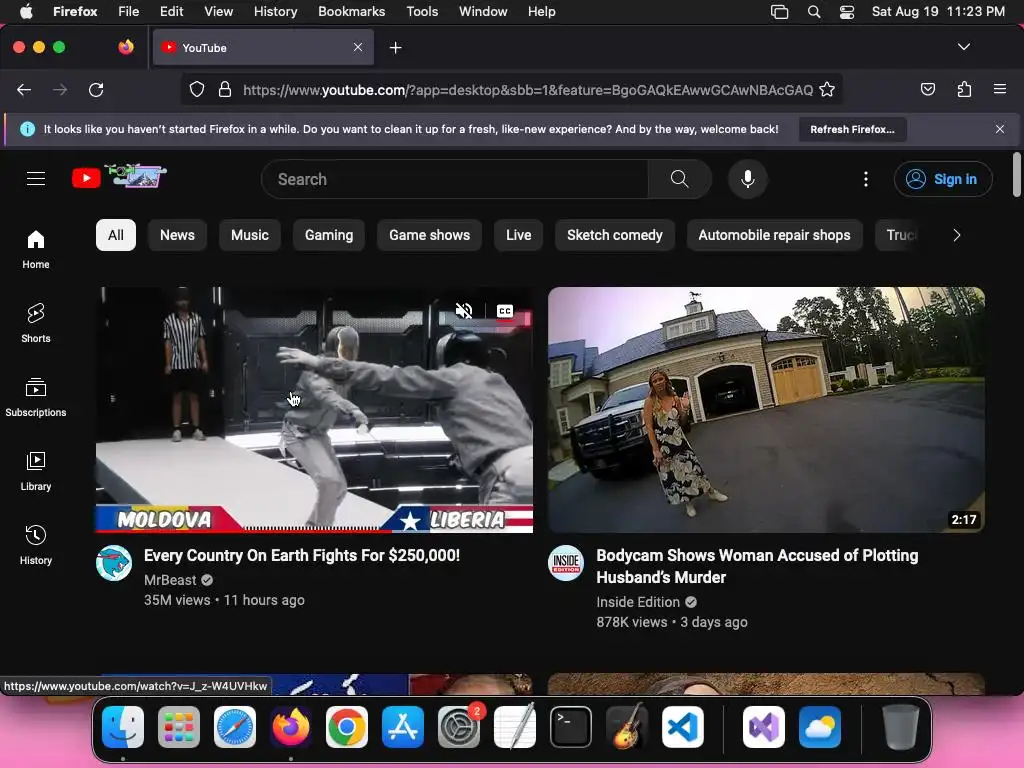This screenshot has width=1024, height=768.
Task: Expand the list all tabs dropdown
Action: click(963, 47)
